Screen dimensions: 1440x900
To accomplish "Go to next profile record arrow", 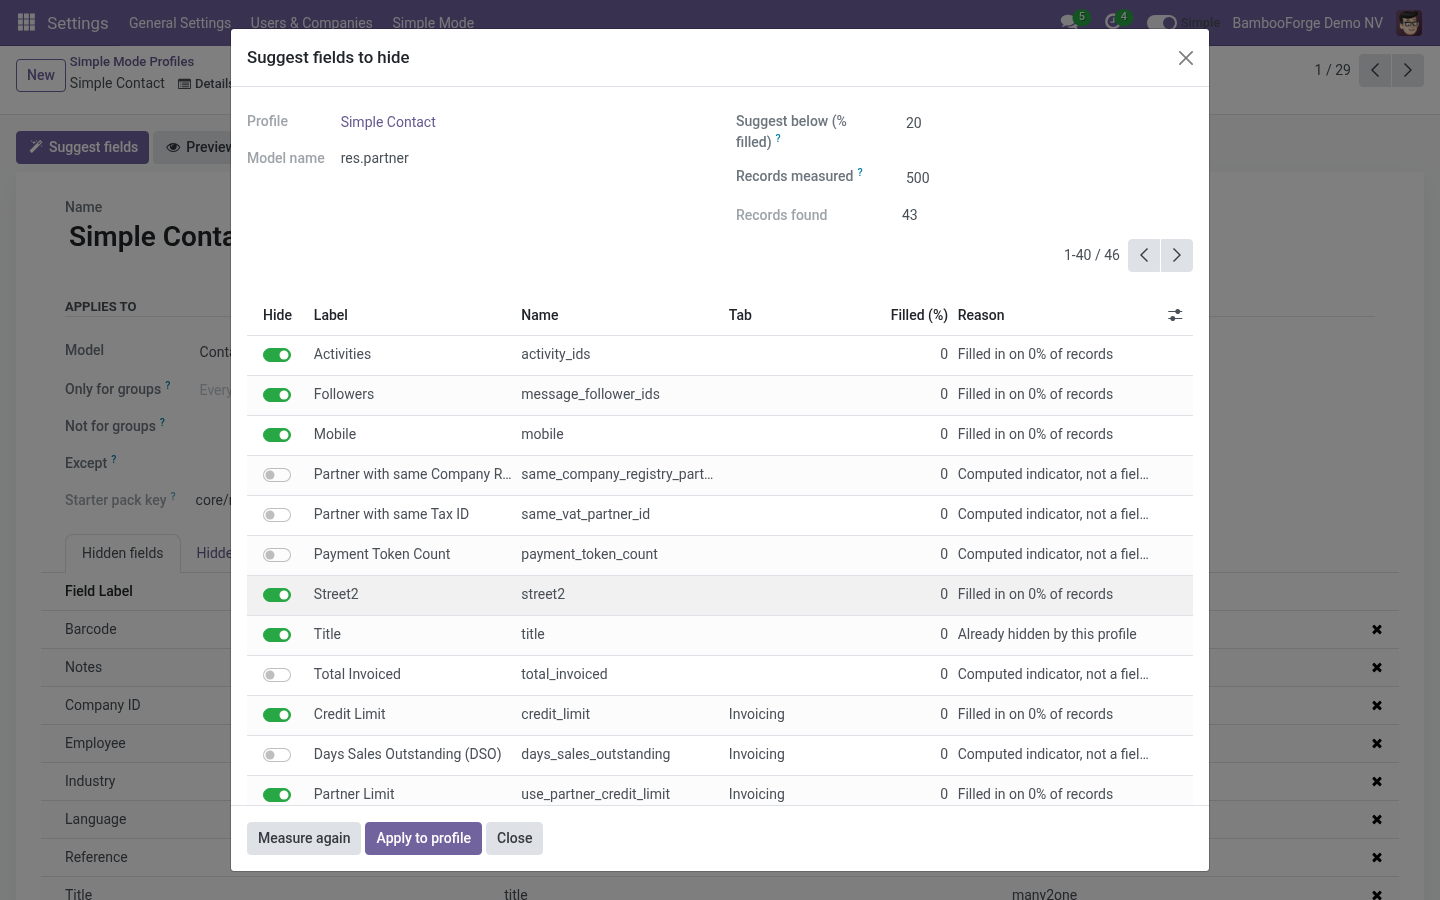I will pyautogui.click(x=1408, y=70).
